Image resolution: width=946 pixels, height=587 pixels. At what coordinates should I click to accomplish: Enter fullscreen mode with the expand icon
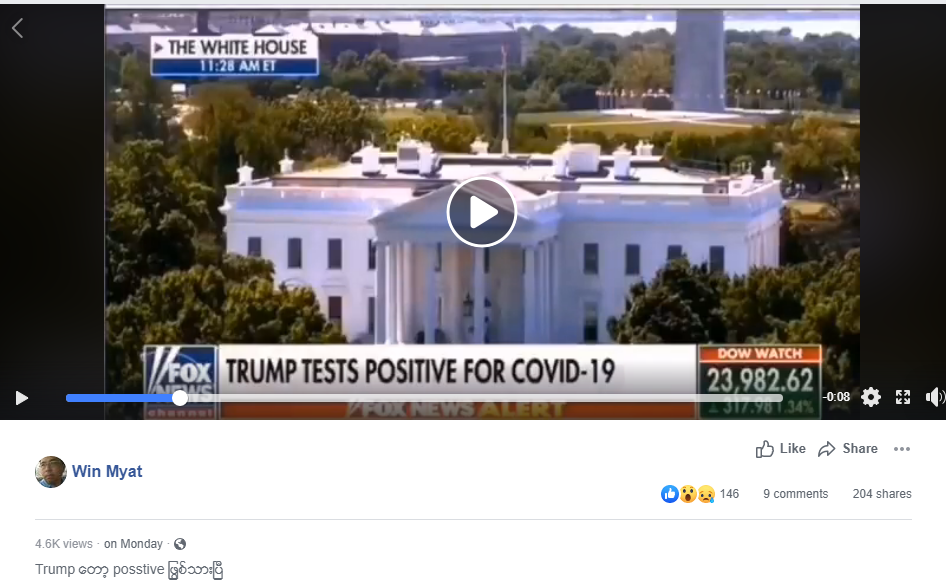click(x=903, y=397)
